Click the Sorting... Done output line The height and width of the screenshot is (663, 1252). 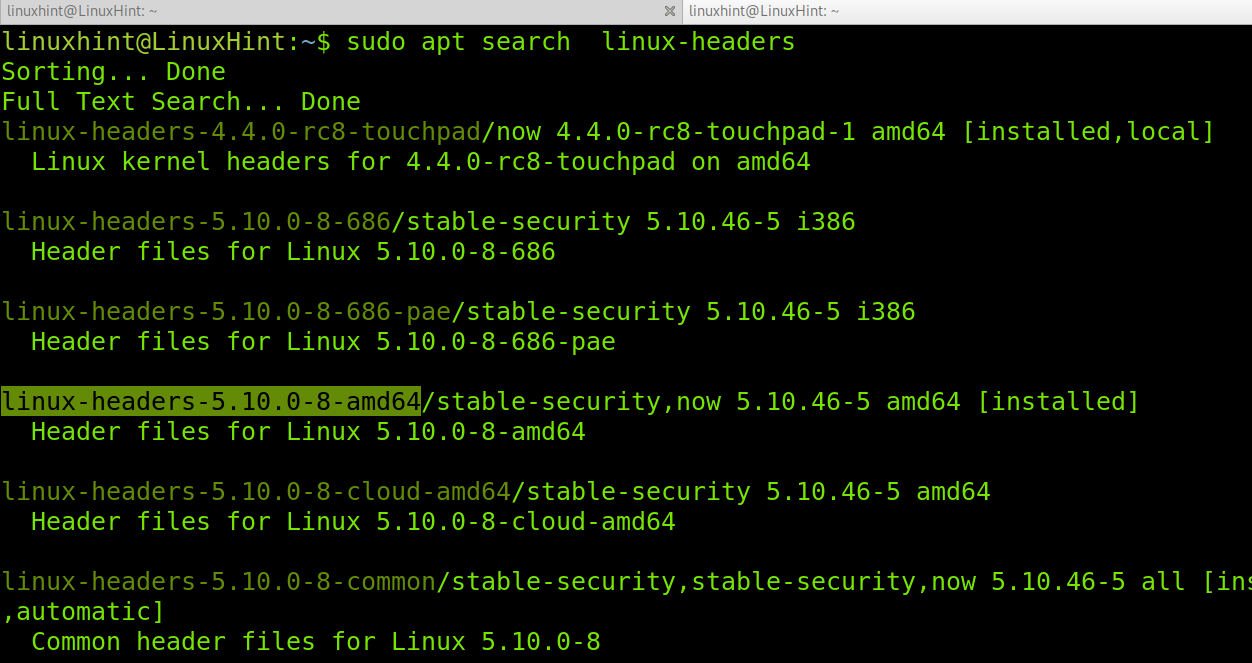pos(113,71)
